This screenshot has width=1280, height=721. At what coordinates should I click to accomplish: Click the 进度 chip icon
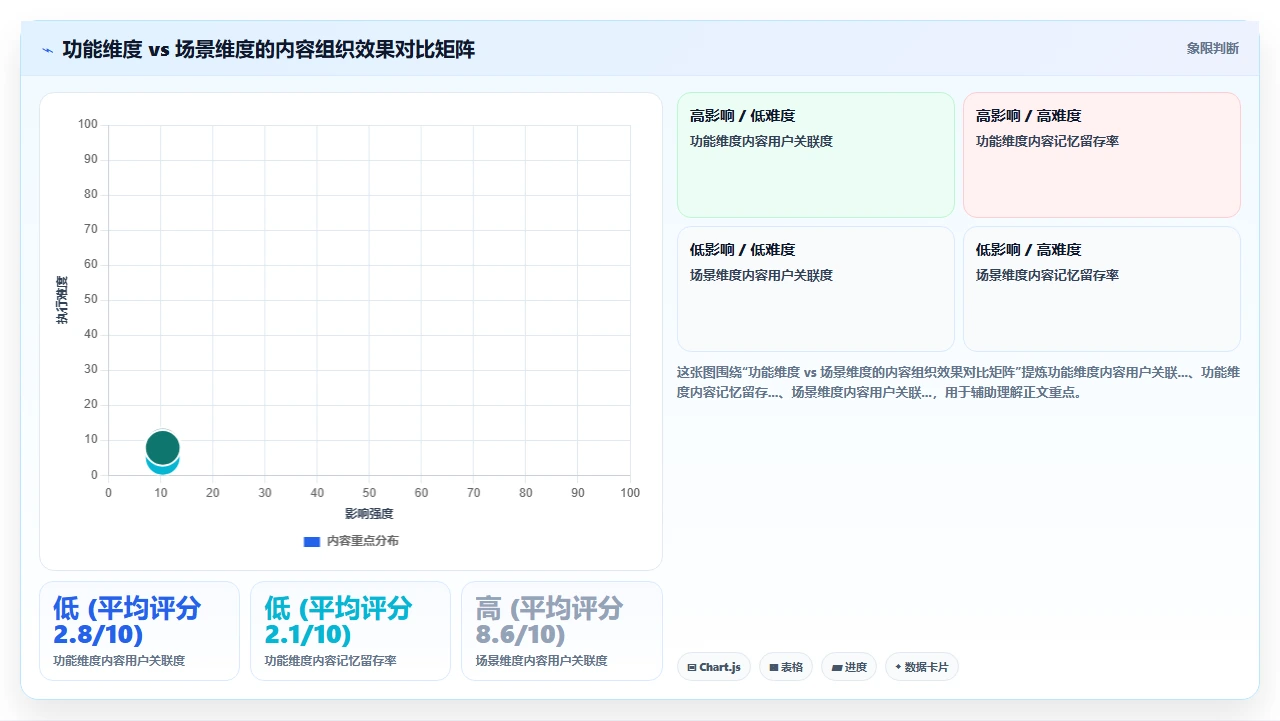(x=837, y=667)
